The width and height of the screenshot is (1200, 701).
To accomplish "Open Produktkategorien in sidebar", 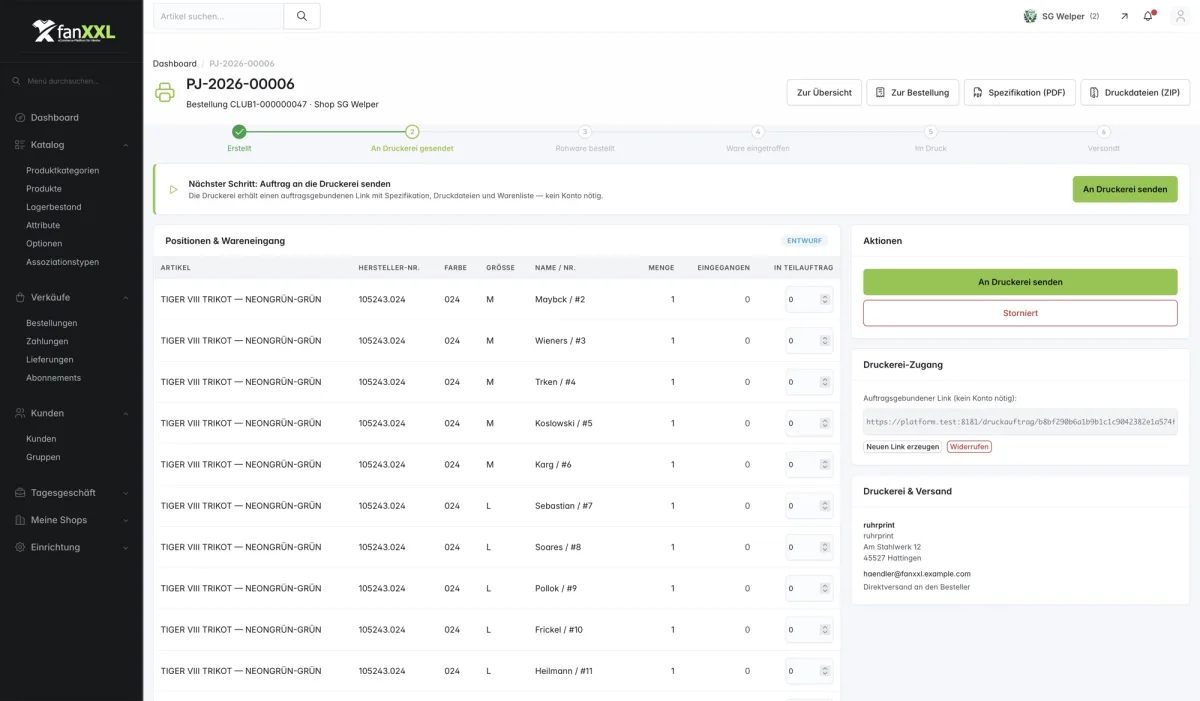I will [62, 170].
